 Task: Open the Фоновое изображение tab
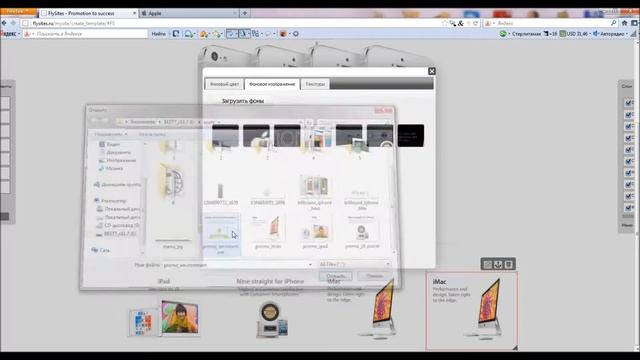click(272, 84)
